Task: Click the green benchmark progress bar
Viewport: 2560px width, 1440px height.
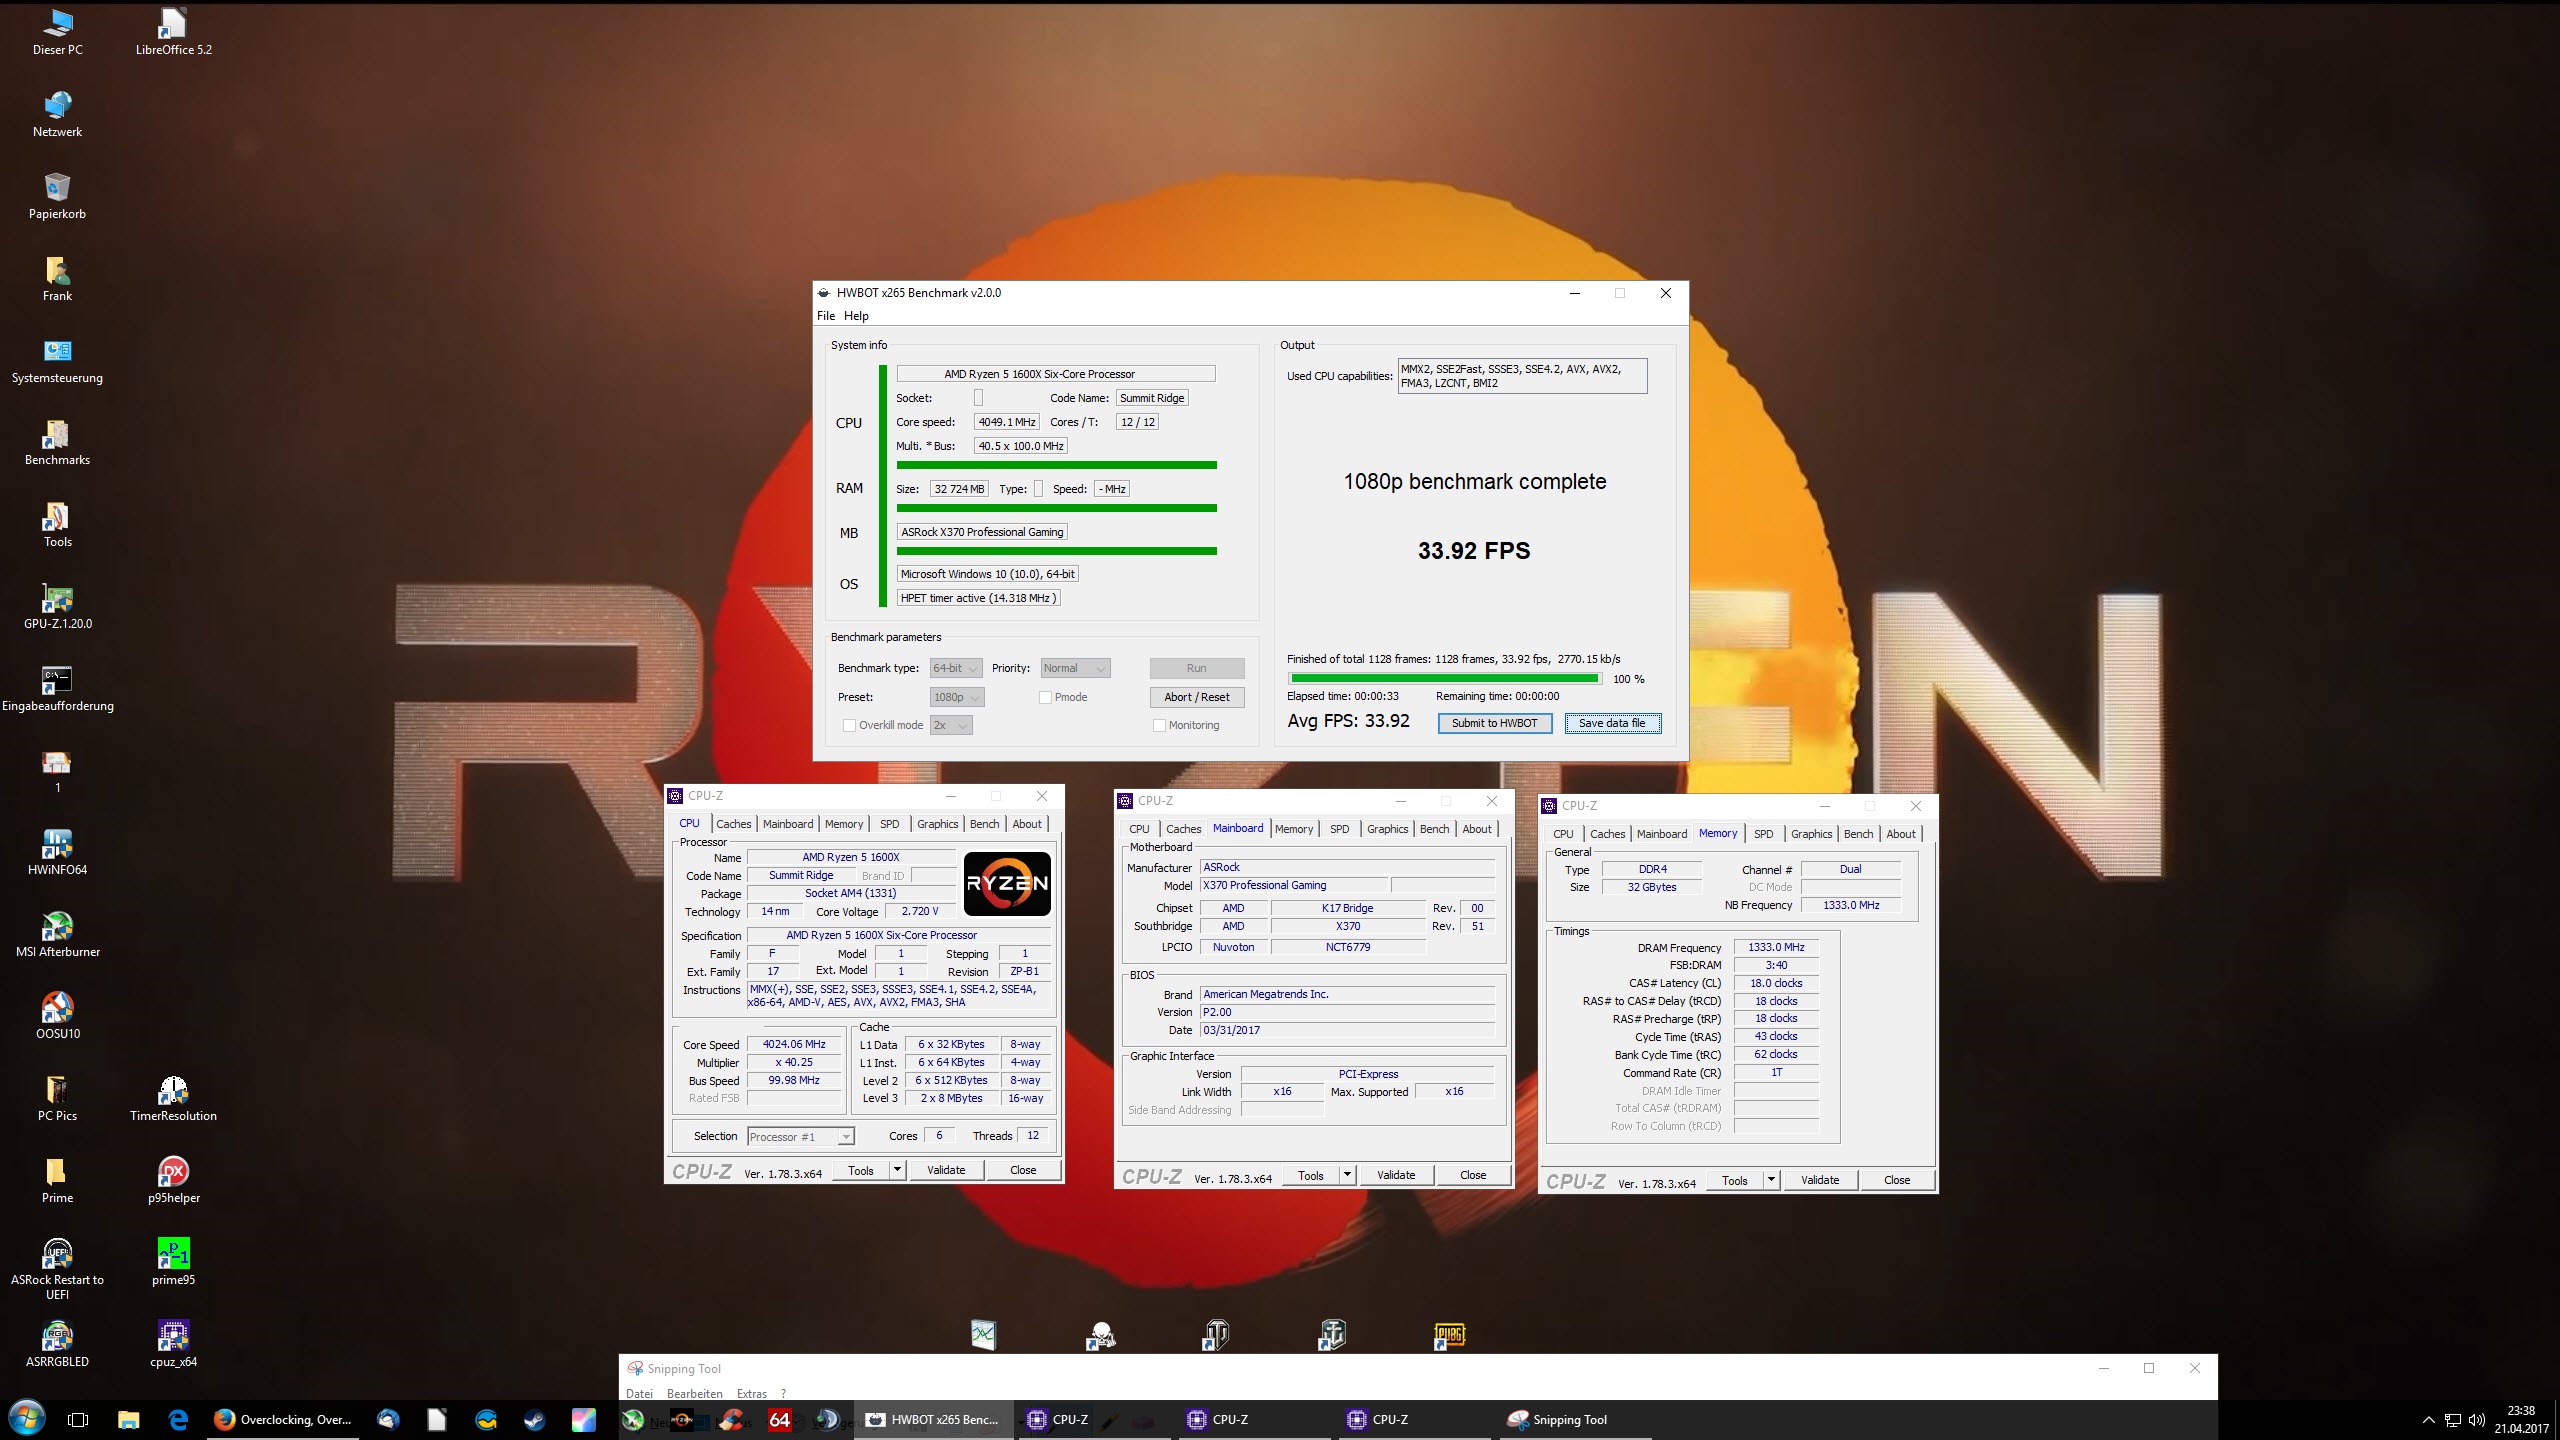Action: coord(1444,678)
